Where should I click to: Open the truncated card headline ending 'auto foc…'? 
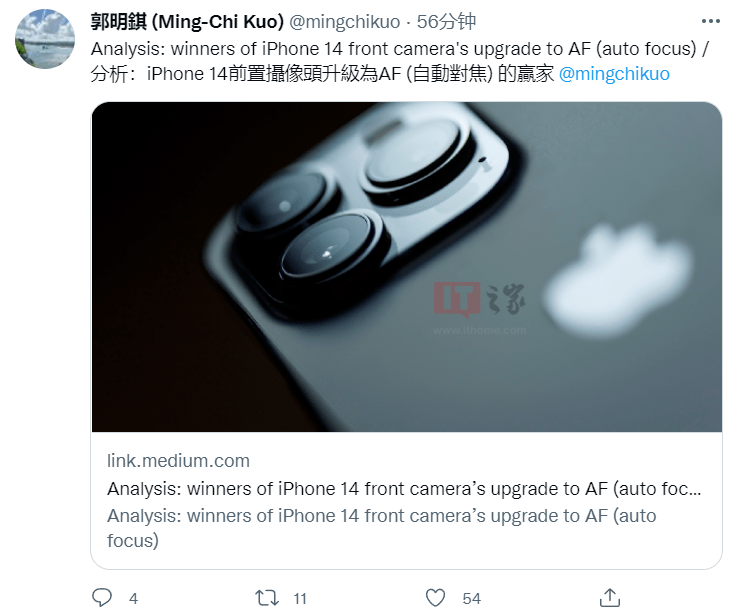(404, 489)
